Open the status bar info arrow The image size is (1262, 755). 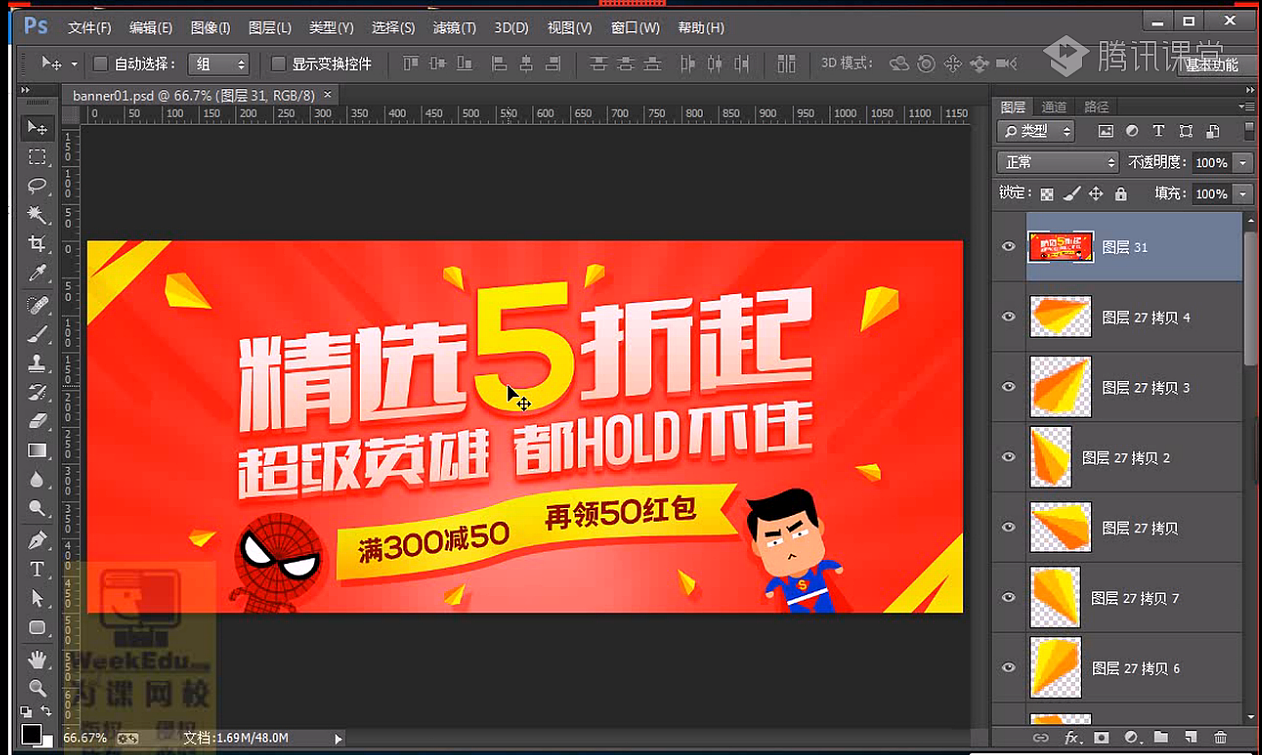click(338, 739)
